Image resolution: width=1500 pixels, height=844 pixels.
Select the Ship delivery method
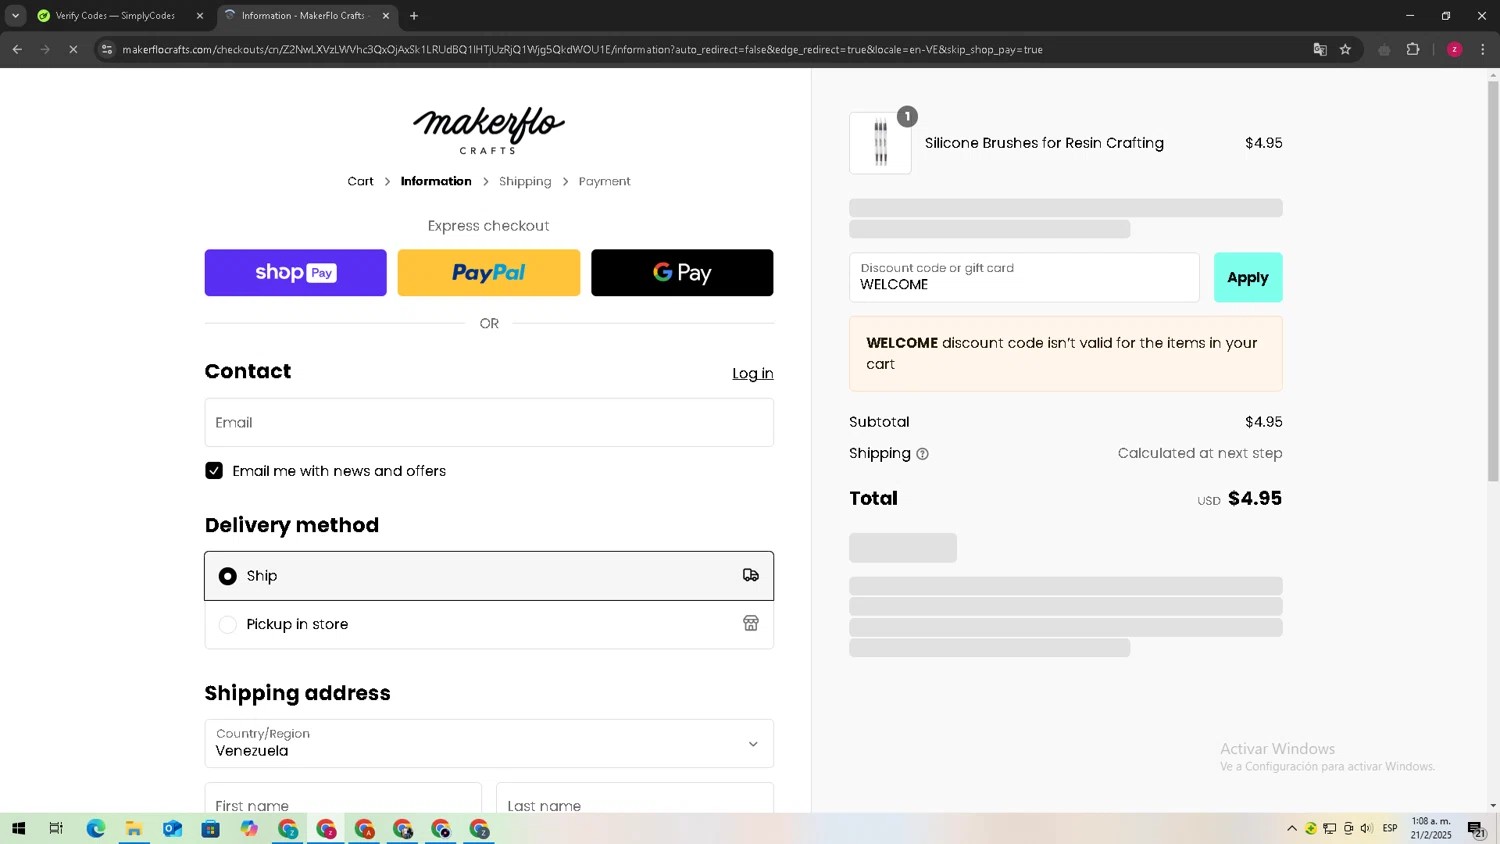489,576
